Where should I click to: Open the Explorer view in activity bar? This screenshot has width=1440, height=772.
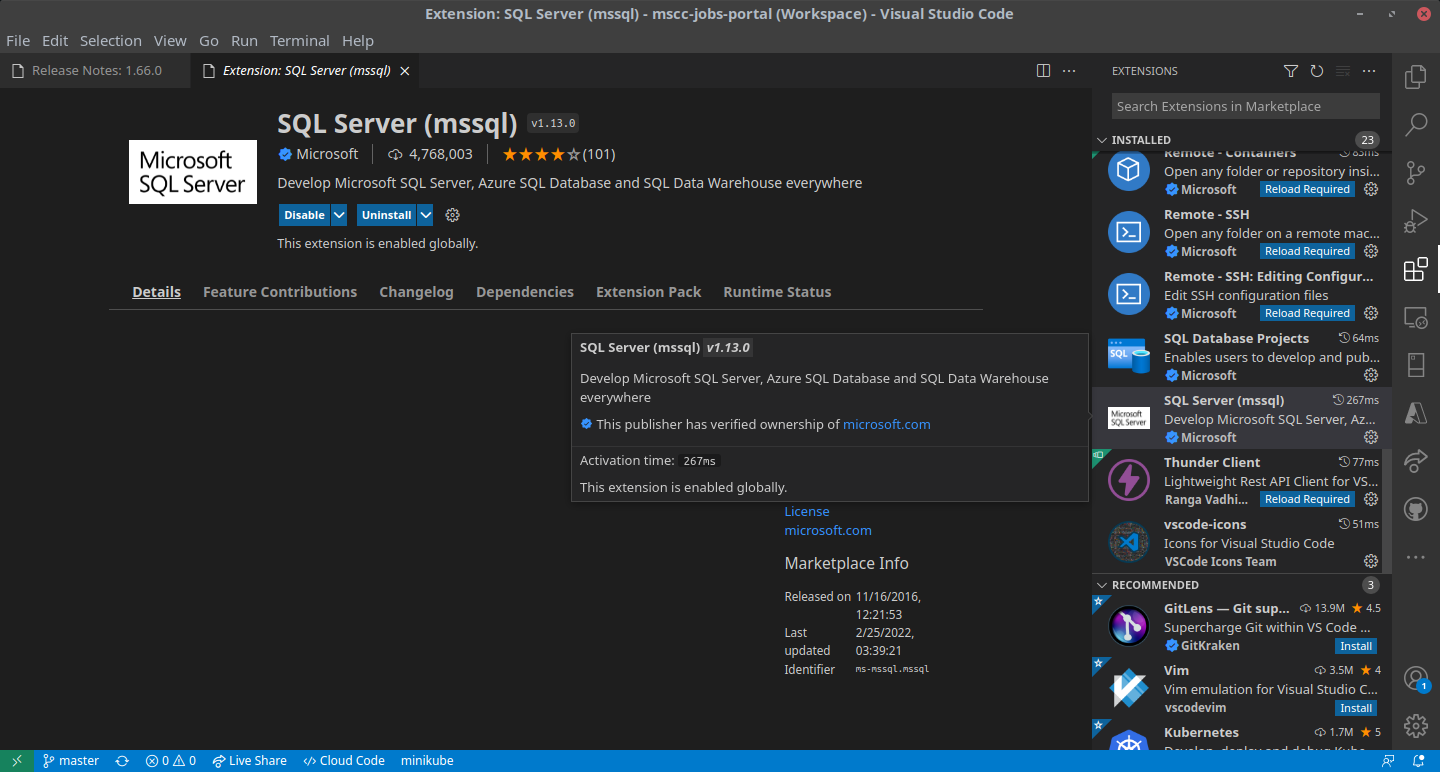[1415, 77]
